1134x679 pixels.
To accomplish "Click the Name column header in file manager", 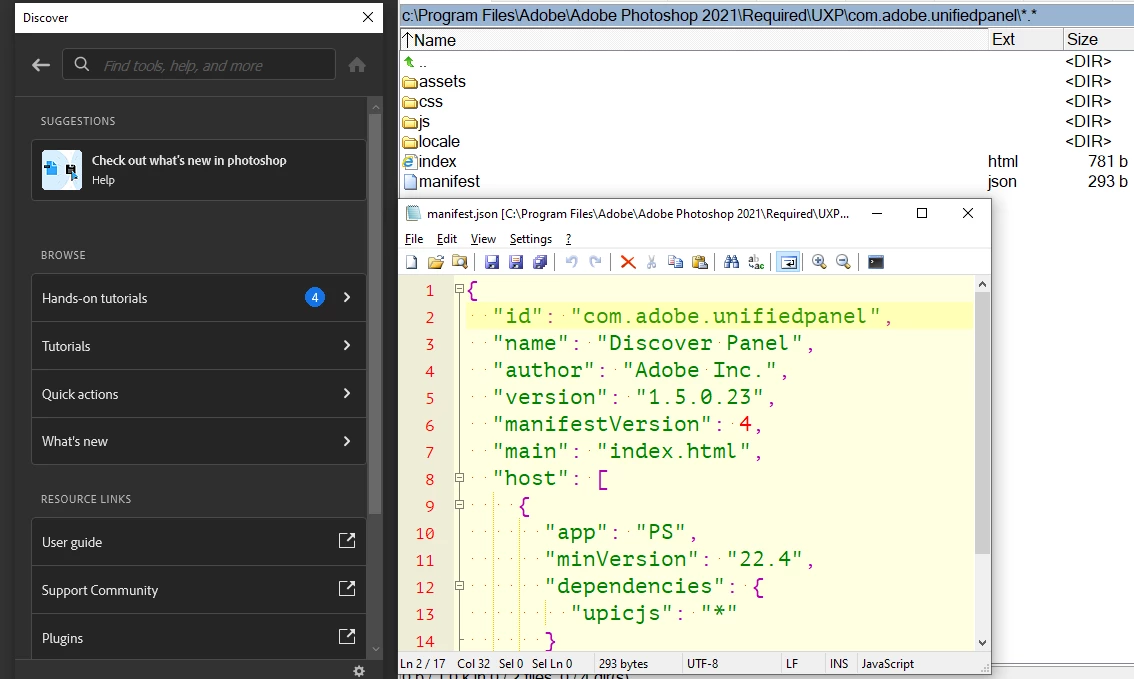I will point(694,40).
